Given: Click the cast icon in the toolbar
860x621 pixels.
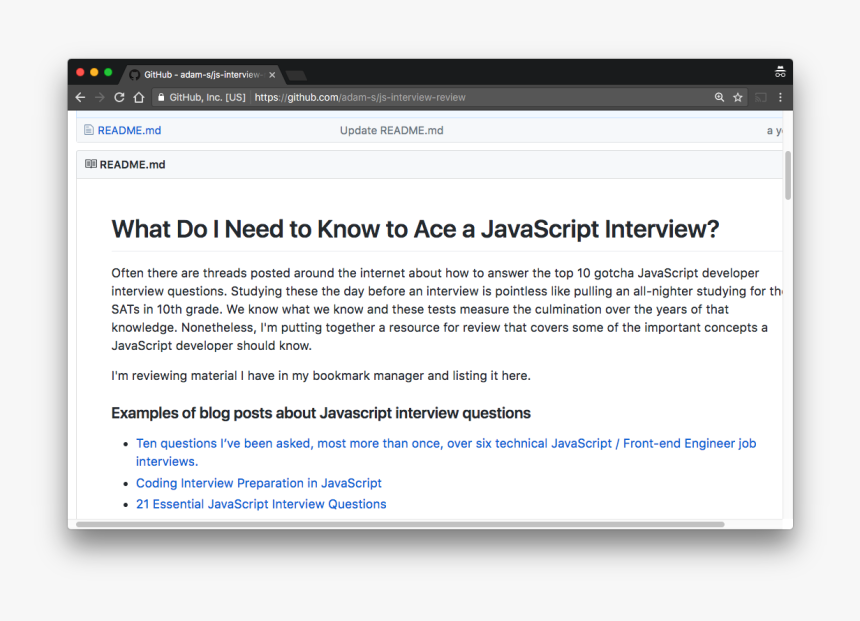Looking at the screenshot, I should click(761, 98).
